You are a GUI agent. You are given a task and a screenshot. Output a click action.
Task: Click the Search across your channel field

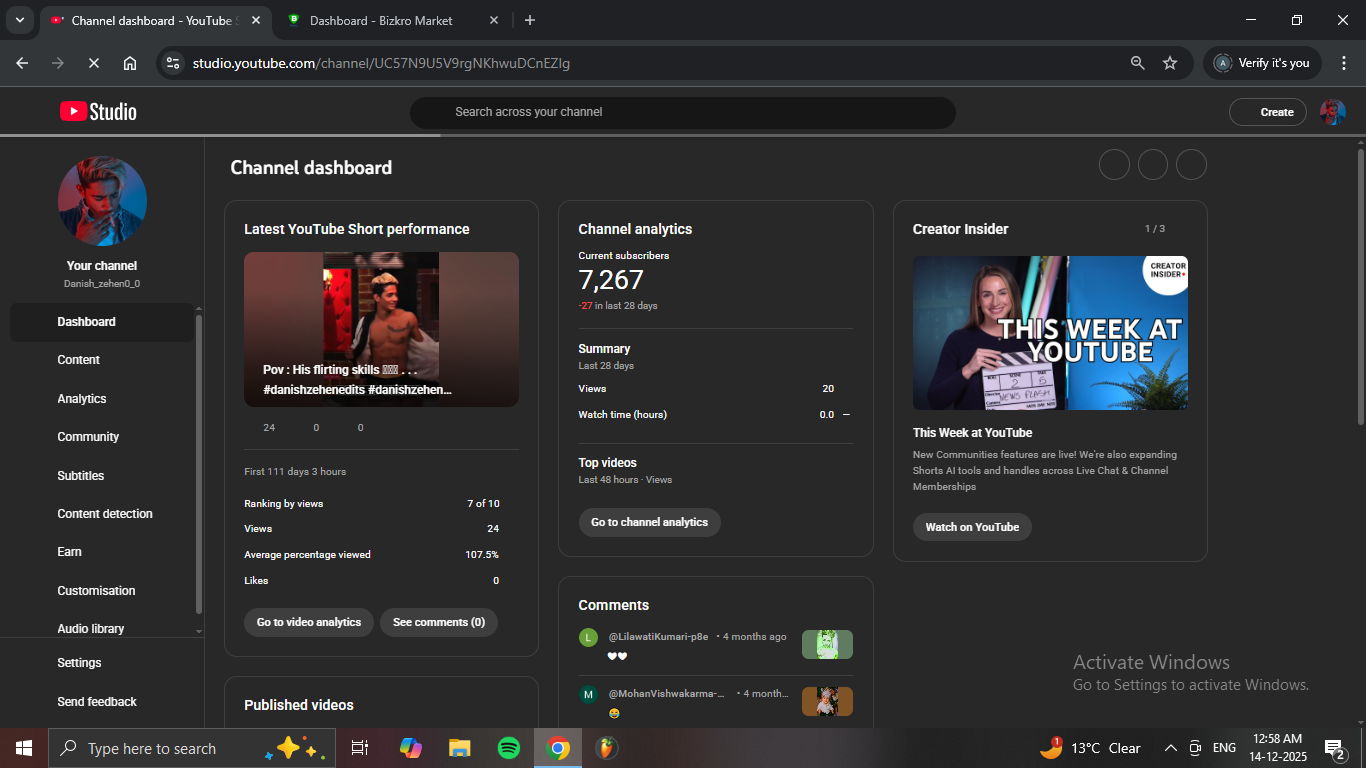coord(682,112)
